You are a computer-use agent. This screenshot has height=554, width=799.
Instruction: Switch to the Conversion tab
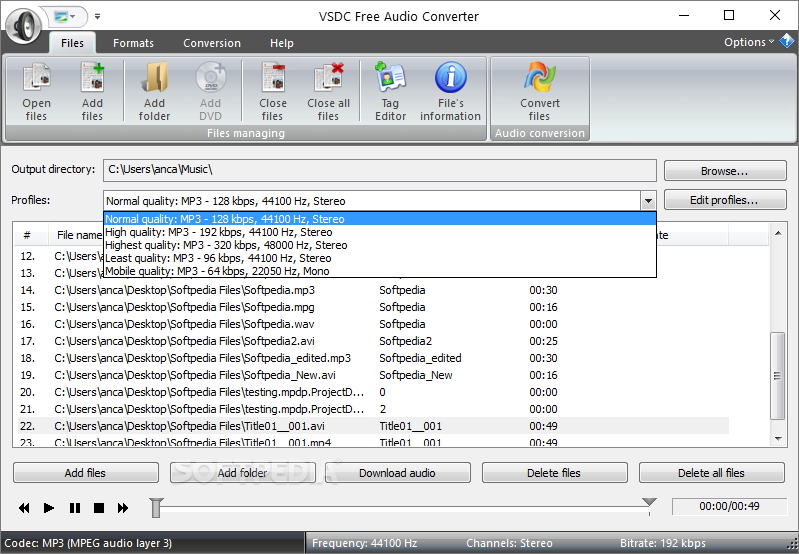tap(212, 43)
